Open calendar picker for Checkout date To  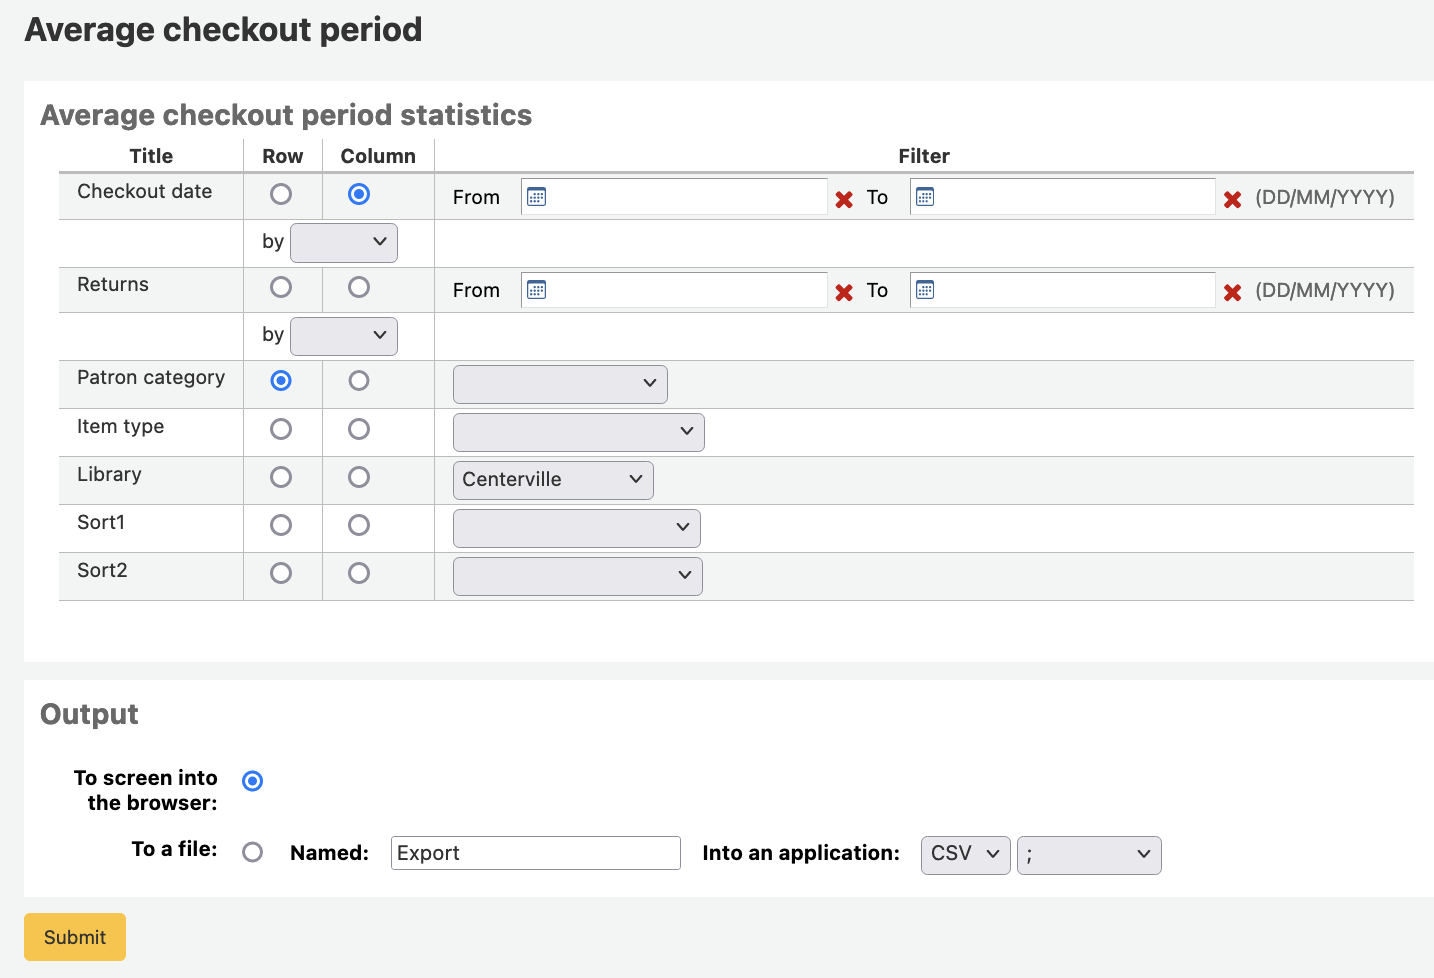925,197
